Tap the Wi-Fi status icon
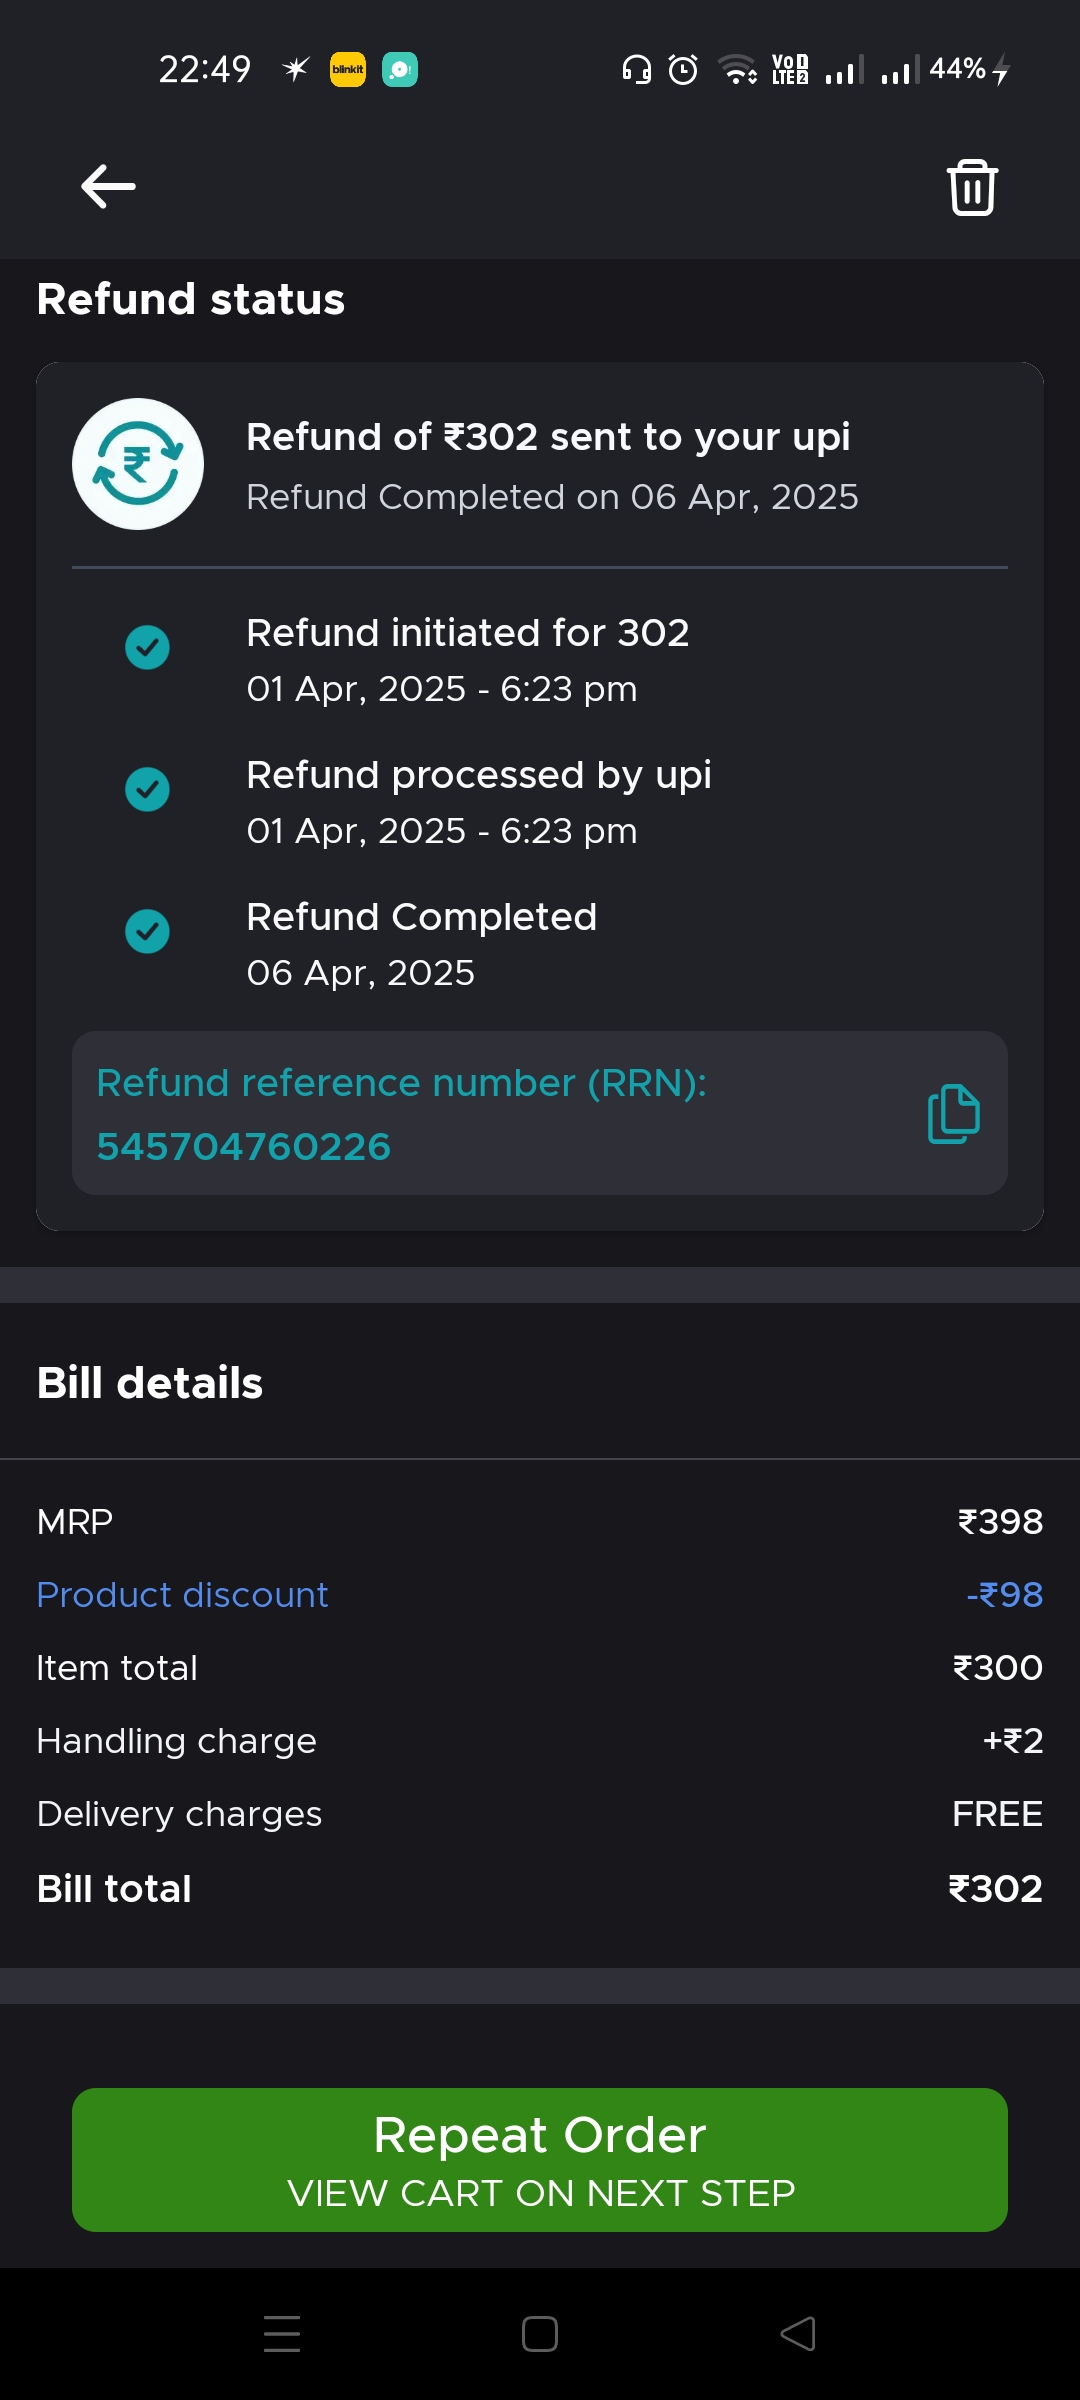The height and width of the screenshot is (2400, 1080). (738, 69)
